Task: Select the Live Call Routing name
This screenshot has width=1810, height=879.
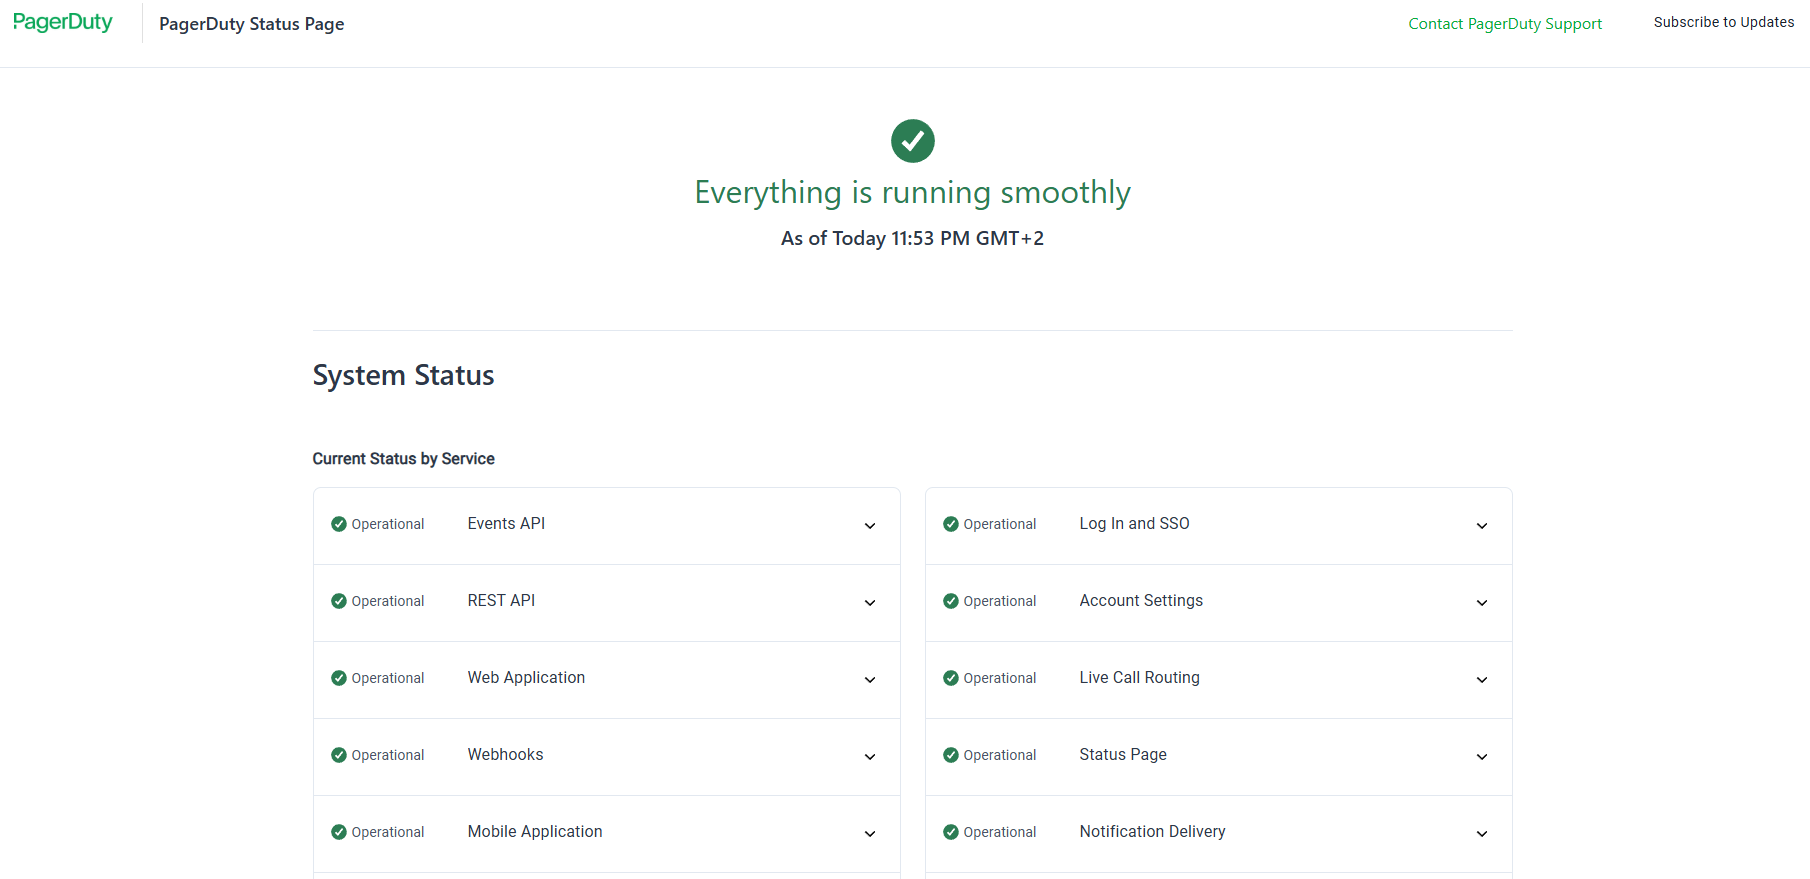Action: click(x=1139, y=677)
